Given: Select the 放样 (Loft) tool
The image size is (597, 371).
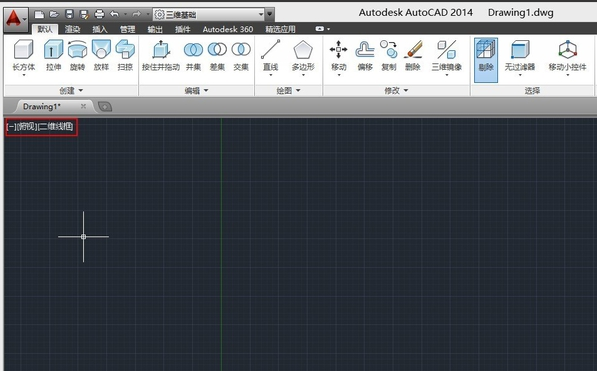Looking at the screenshot, I should point(101,55).
